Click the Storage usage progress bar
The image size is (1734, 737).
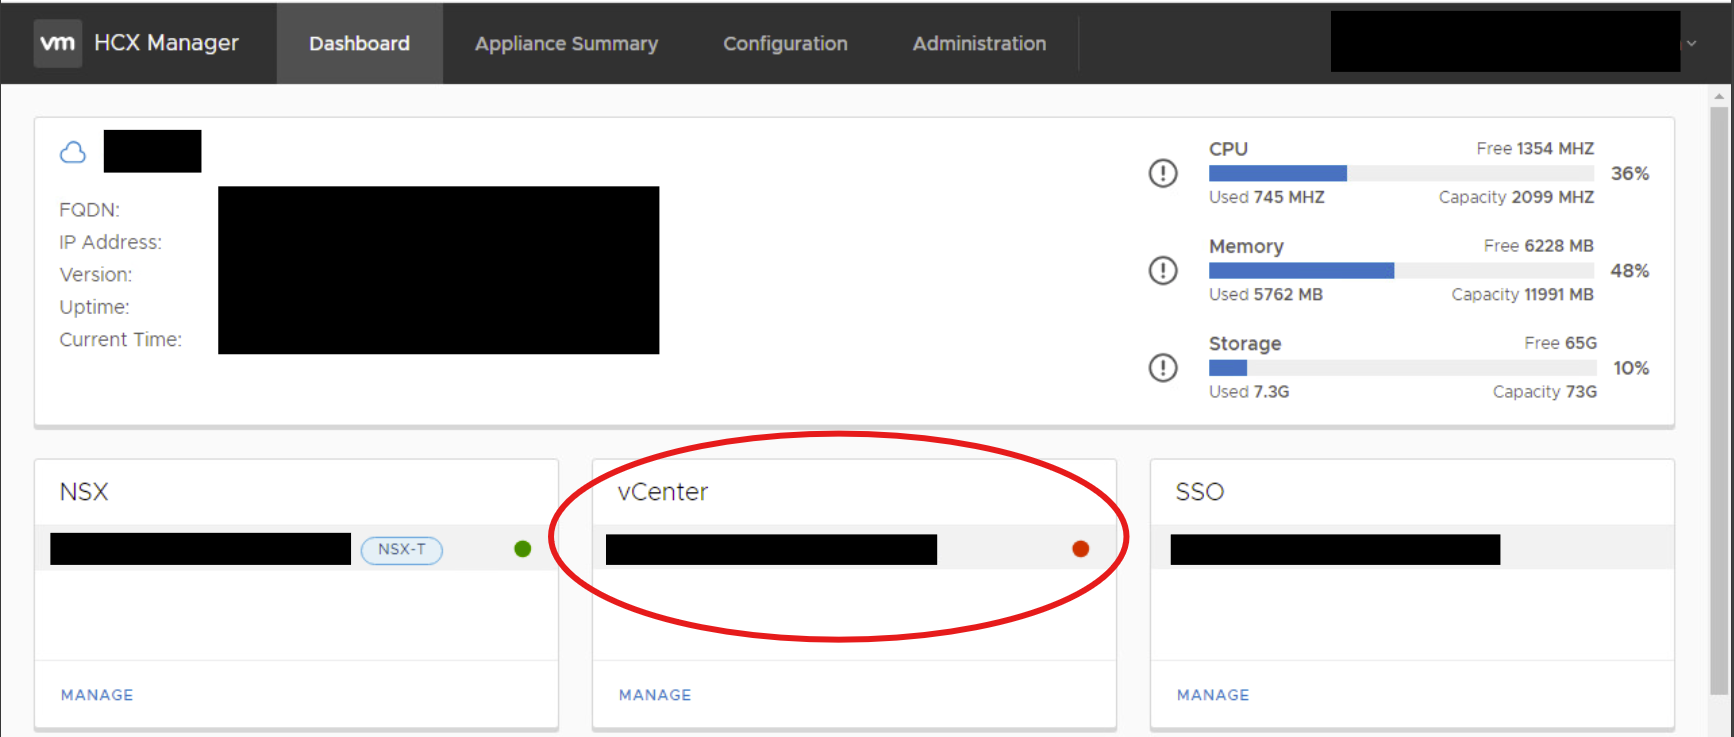pyautogui.click(x=1402, y=367)
